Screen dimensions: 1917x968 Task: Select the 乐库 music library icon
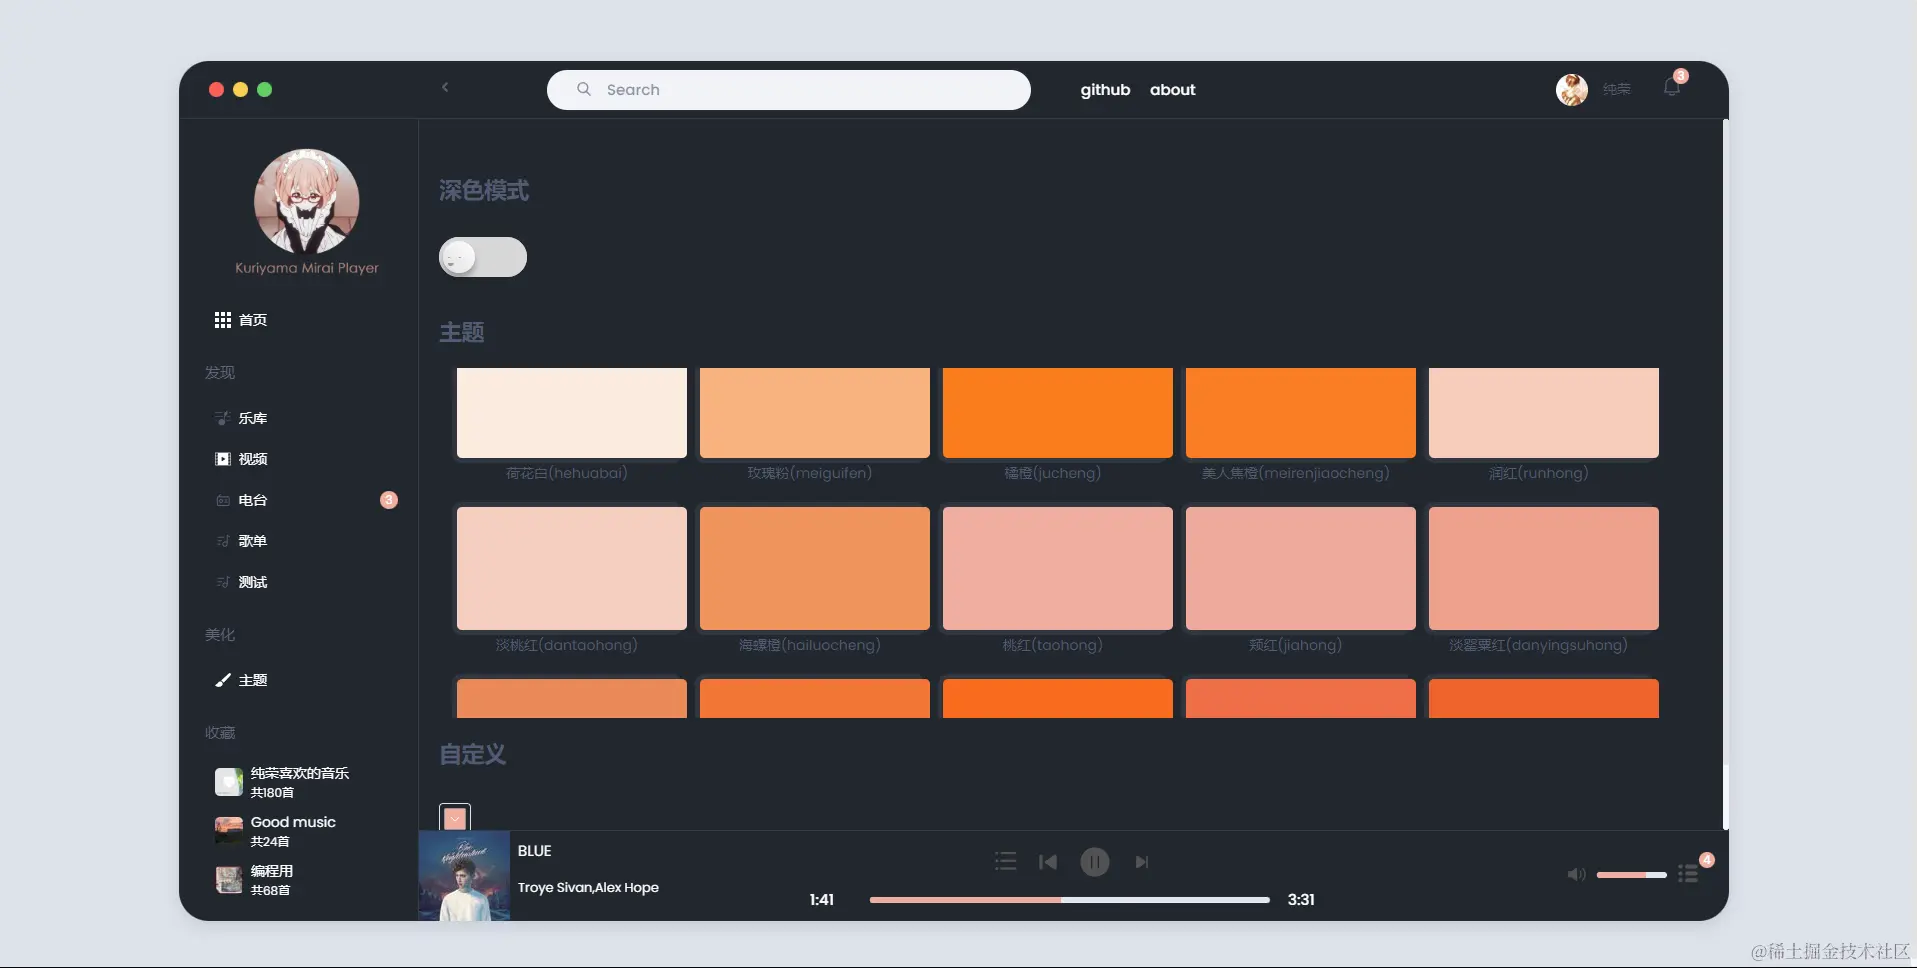[x=222, y=418]
